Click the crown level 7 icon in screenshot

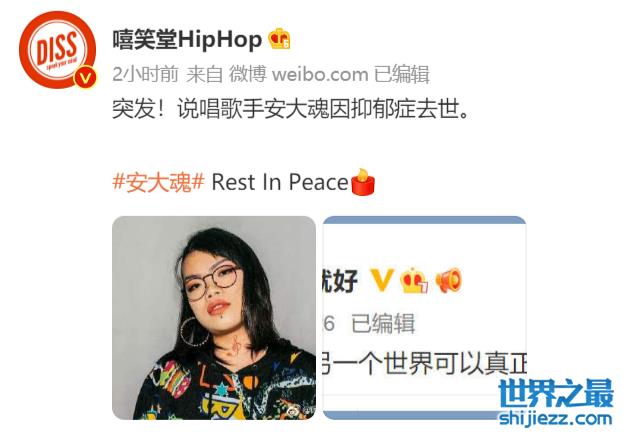click(x=414, y=280)
